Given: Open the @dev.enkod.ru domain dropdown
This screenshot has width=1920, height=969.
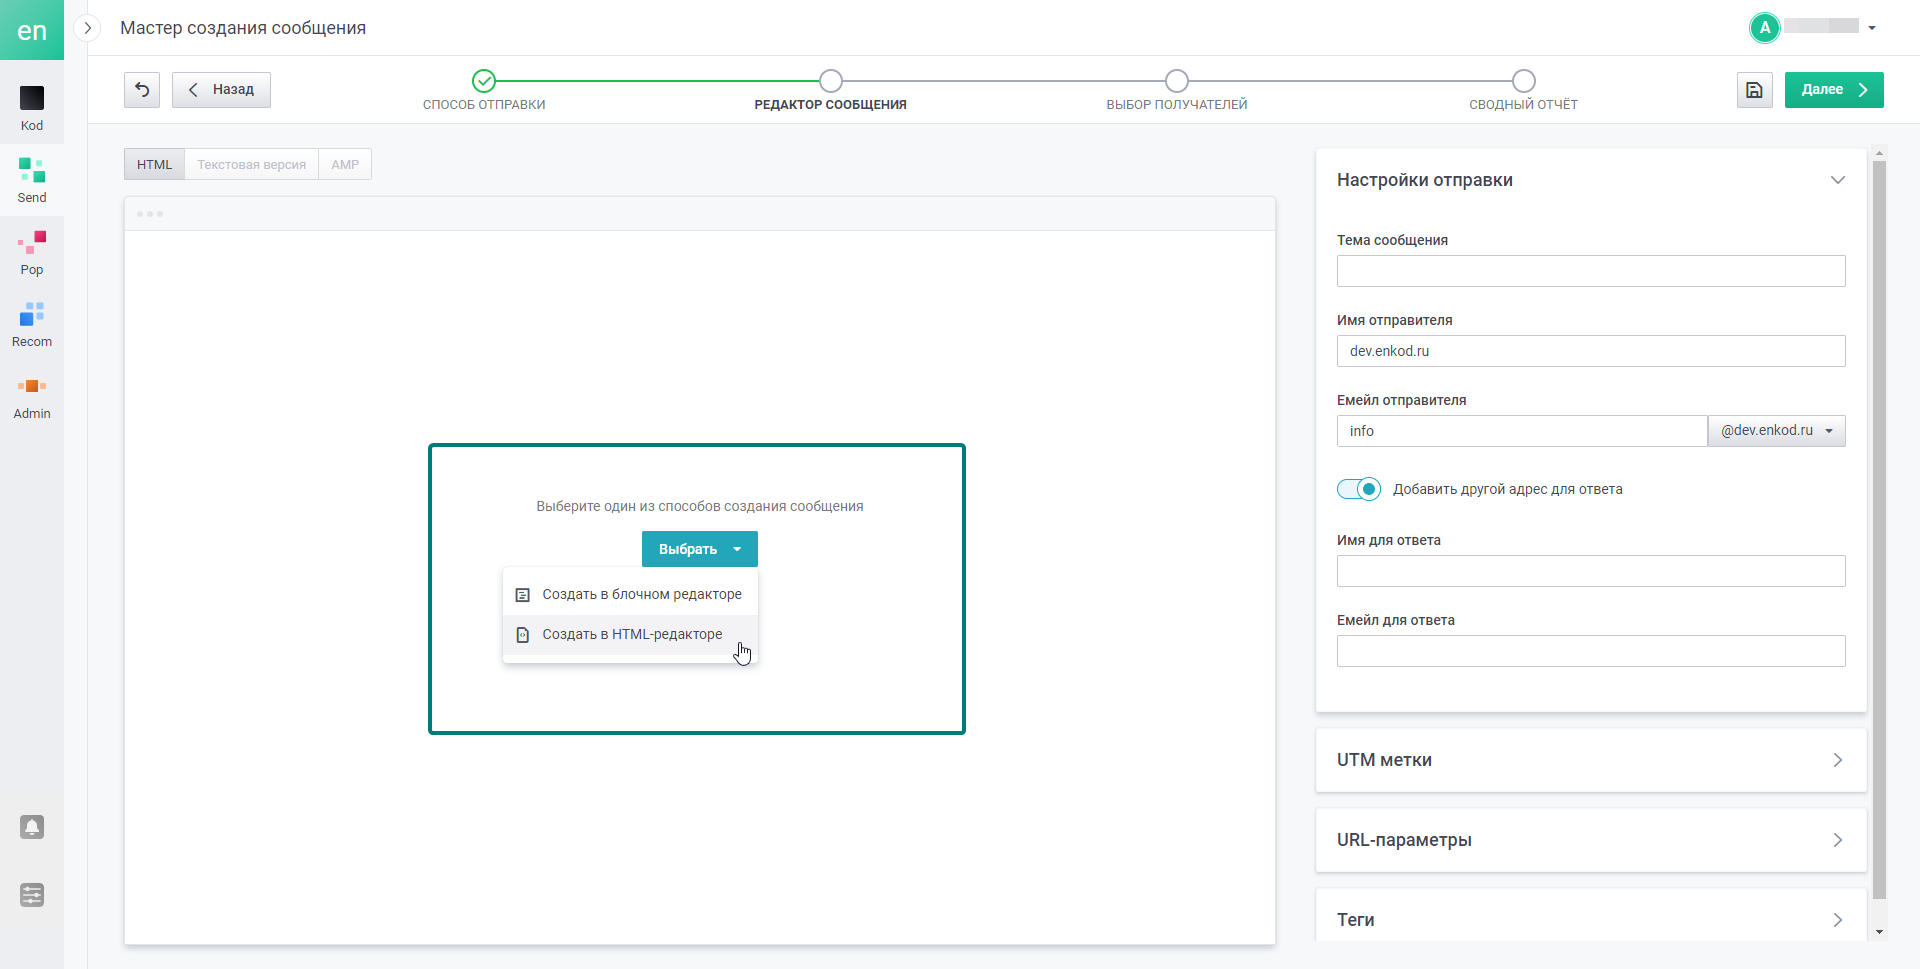Looking at the screenshot, I should pyautogui.click(x=1777, y=431).
